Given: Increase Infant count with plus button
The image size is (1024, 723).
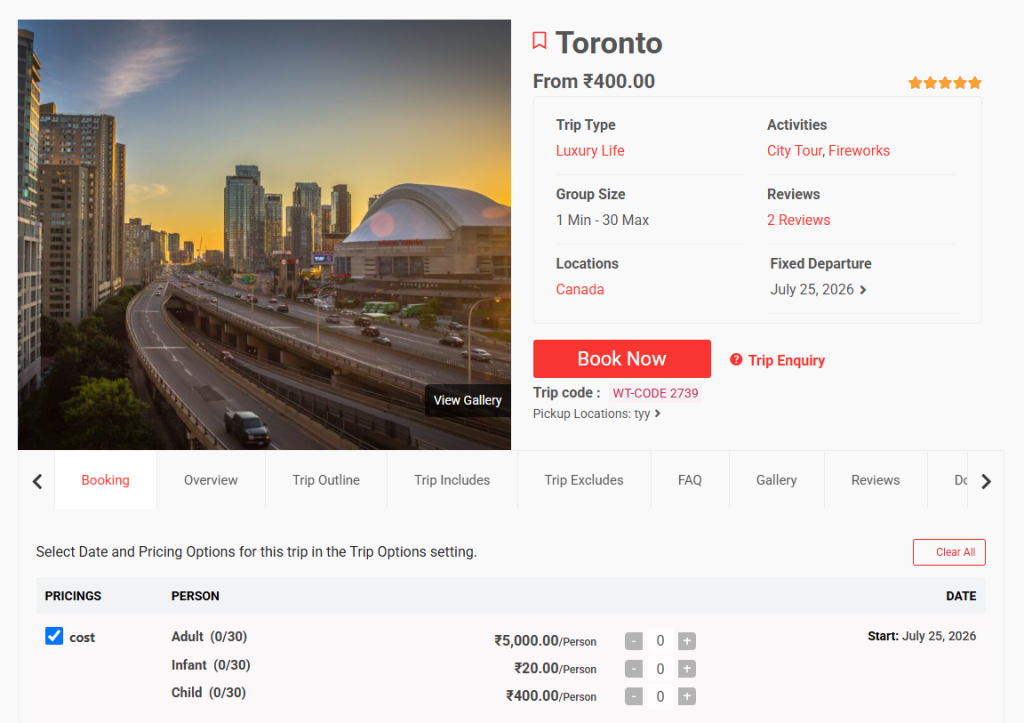Looking at the screenshot, I should [x=686, y=669].
